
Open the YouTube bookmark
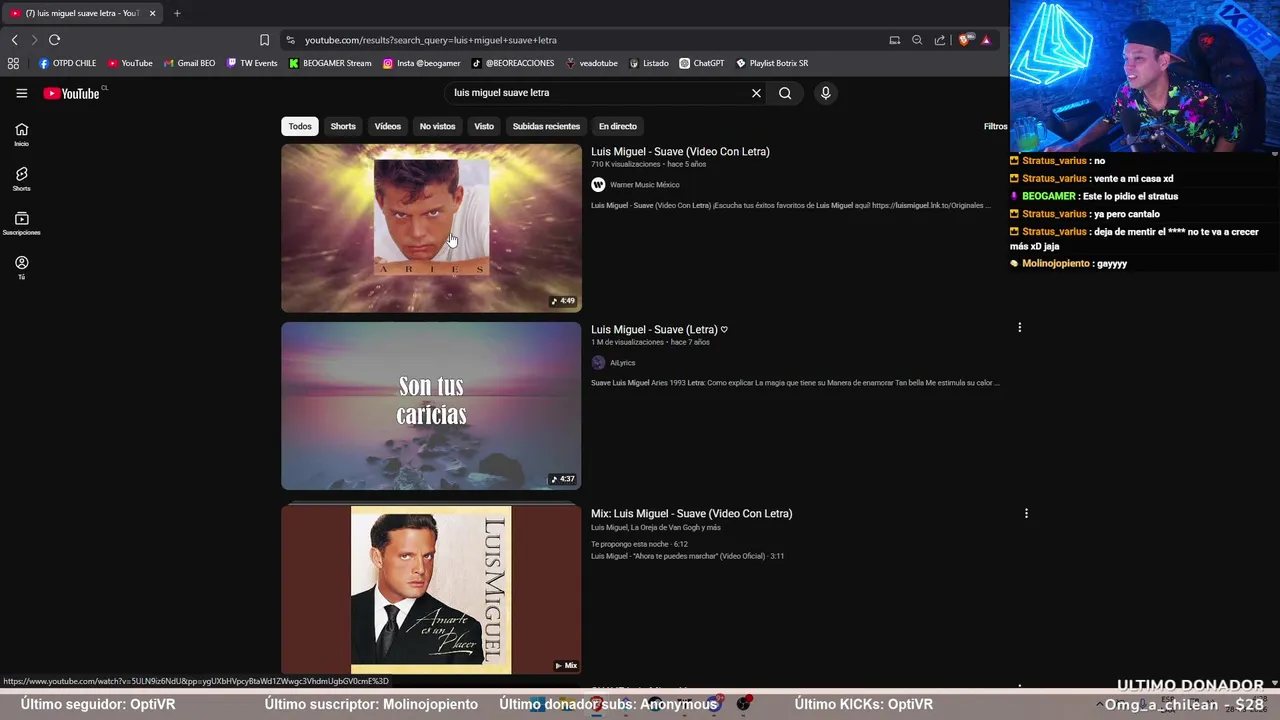130,63
